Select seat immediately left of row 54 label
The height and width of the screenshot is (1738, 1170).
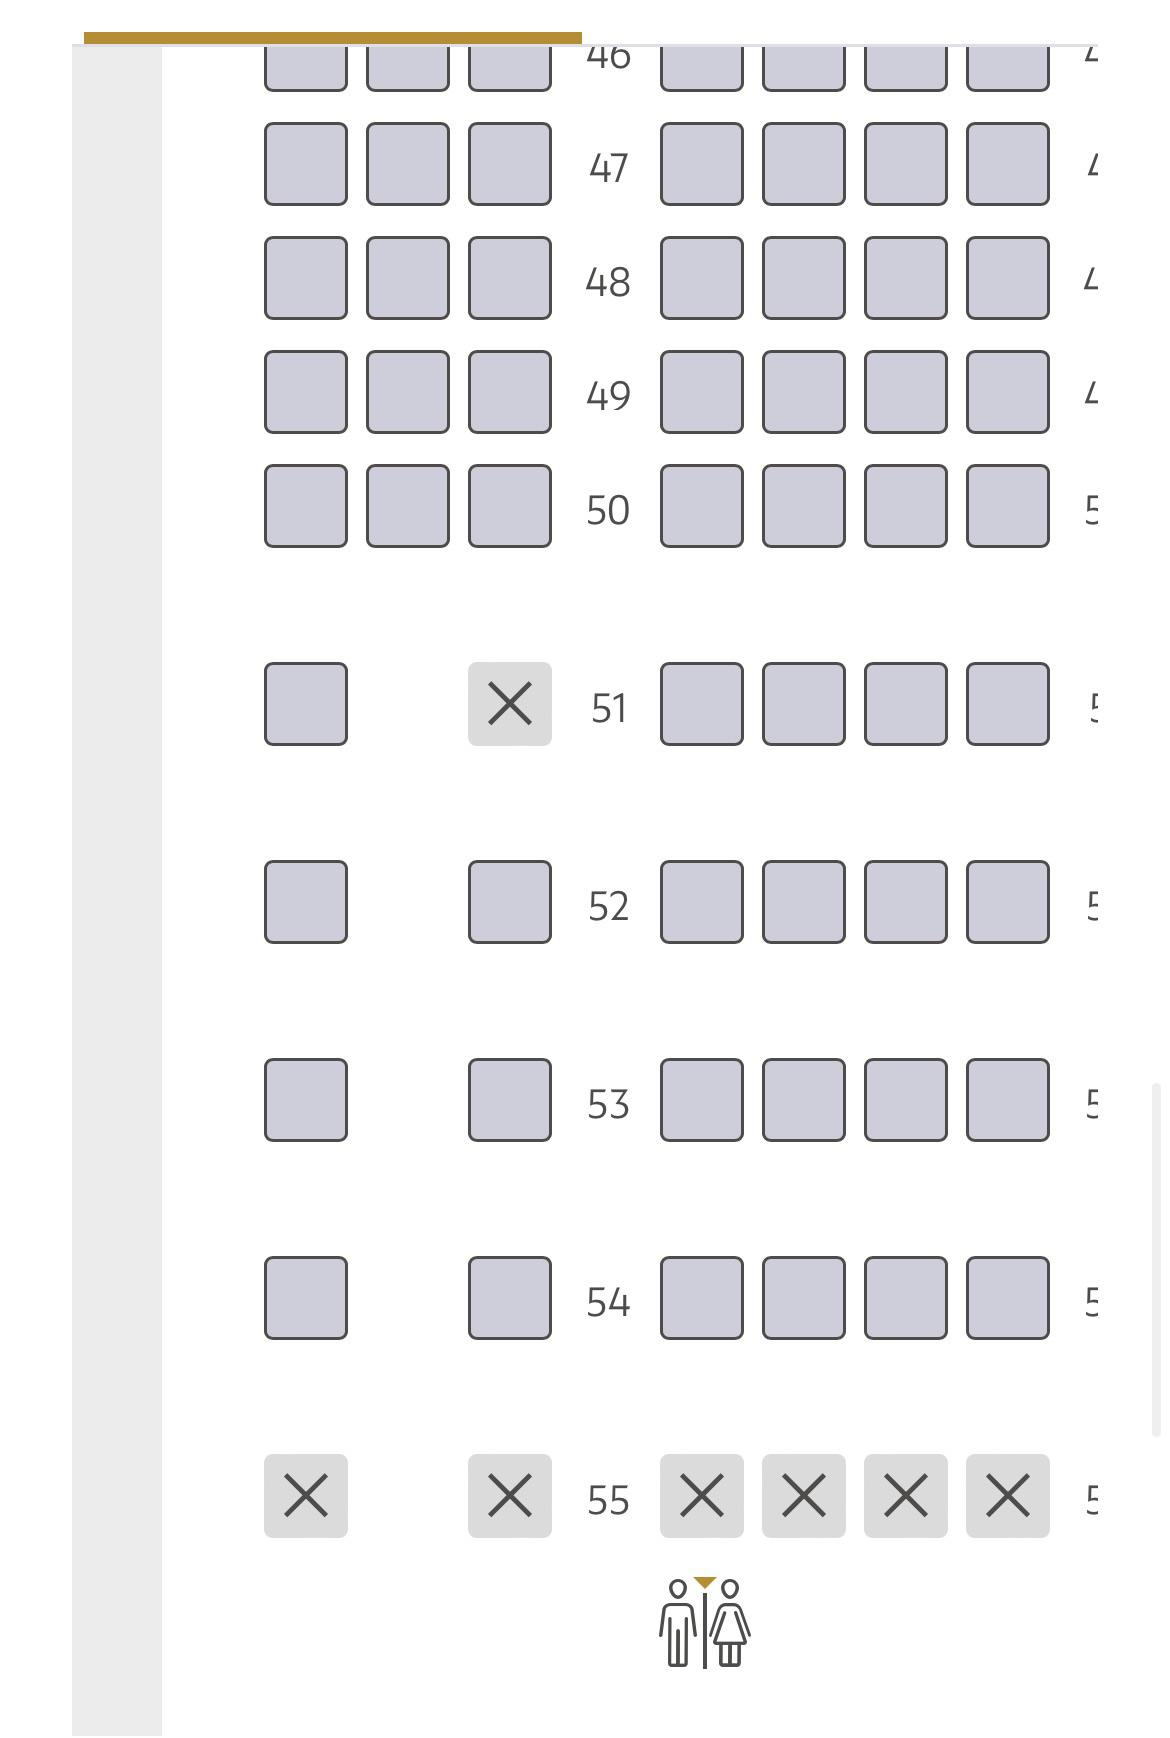pos(509,1298)
